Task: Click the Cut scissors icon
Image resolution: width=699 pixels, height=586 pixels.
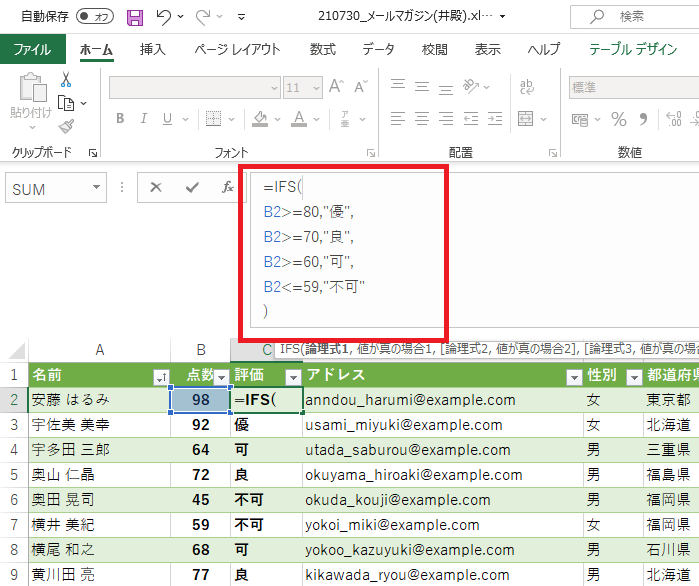Action: coord(66,79)
